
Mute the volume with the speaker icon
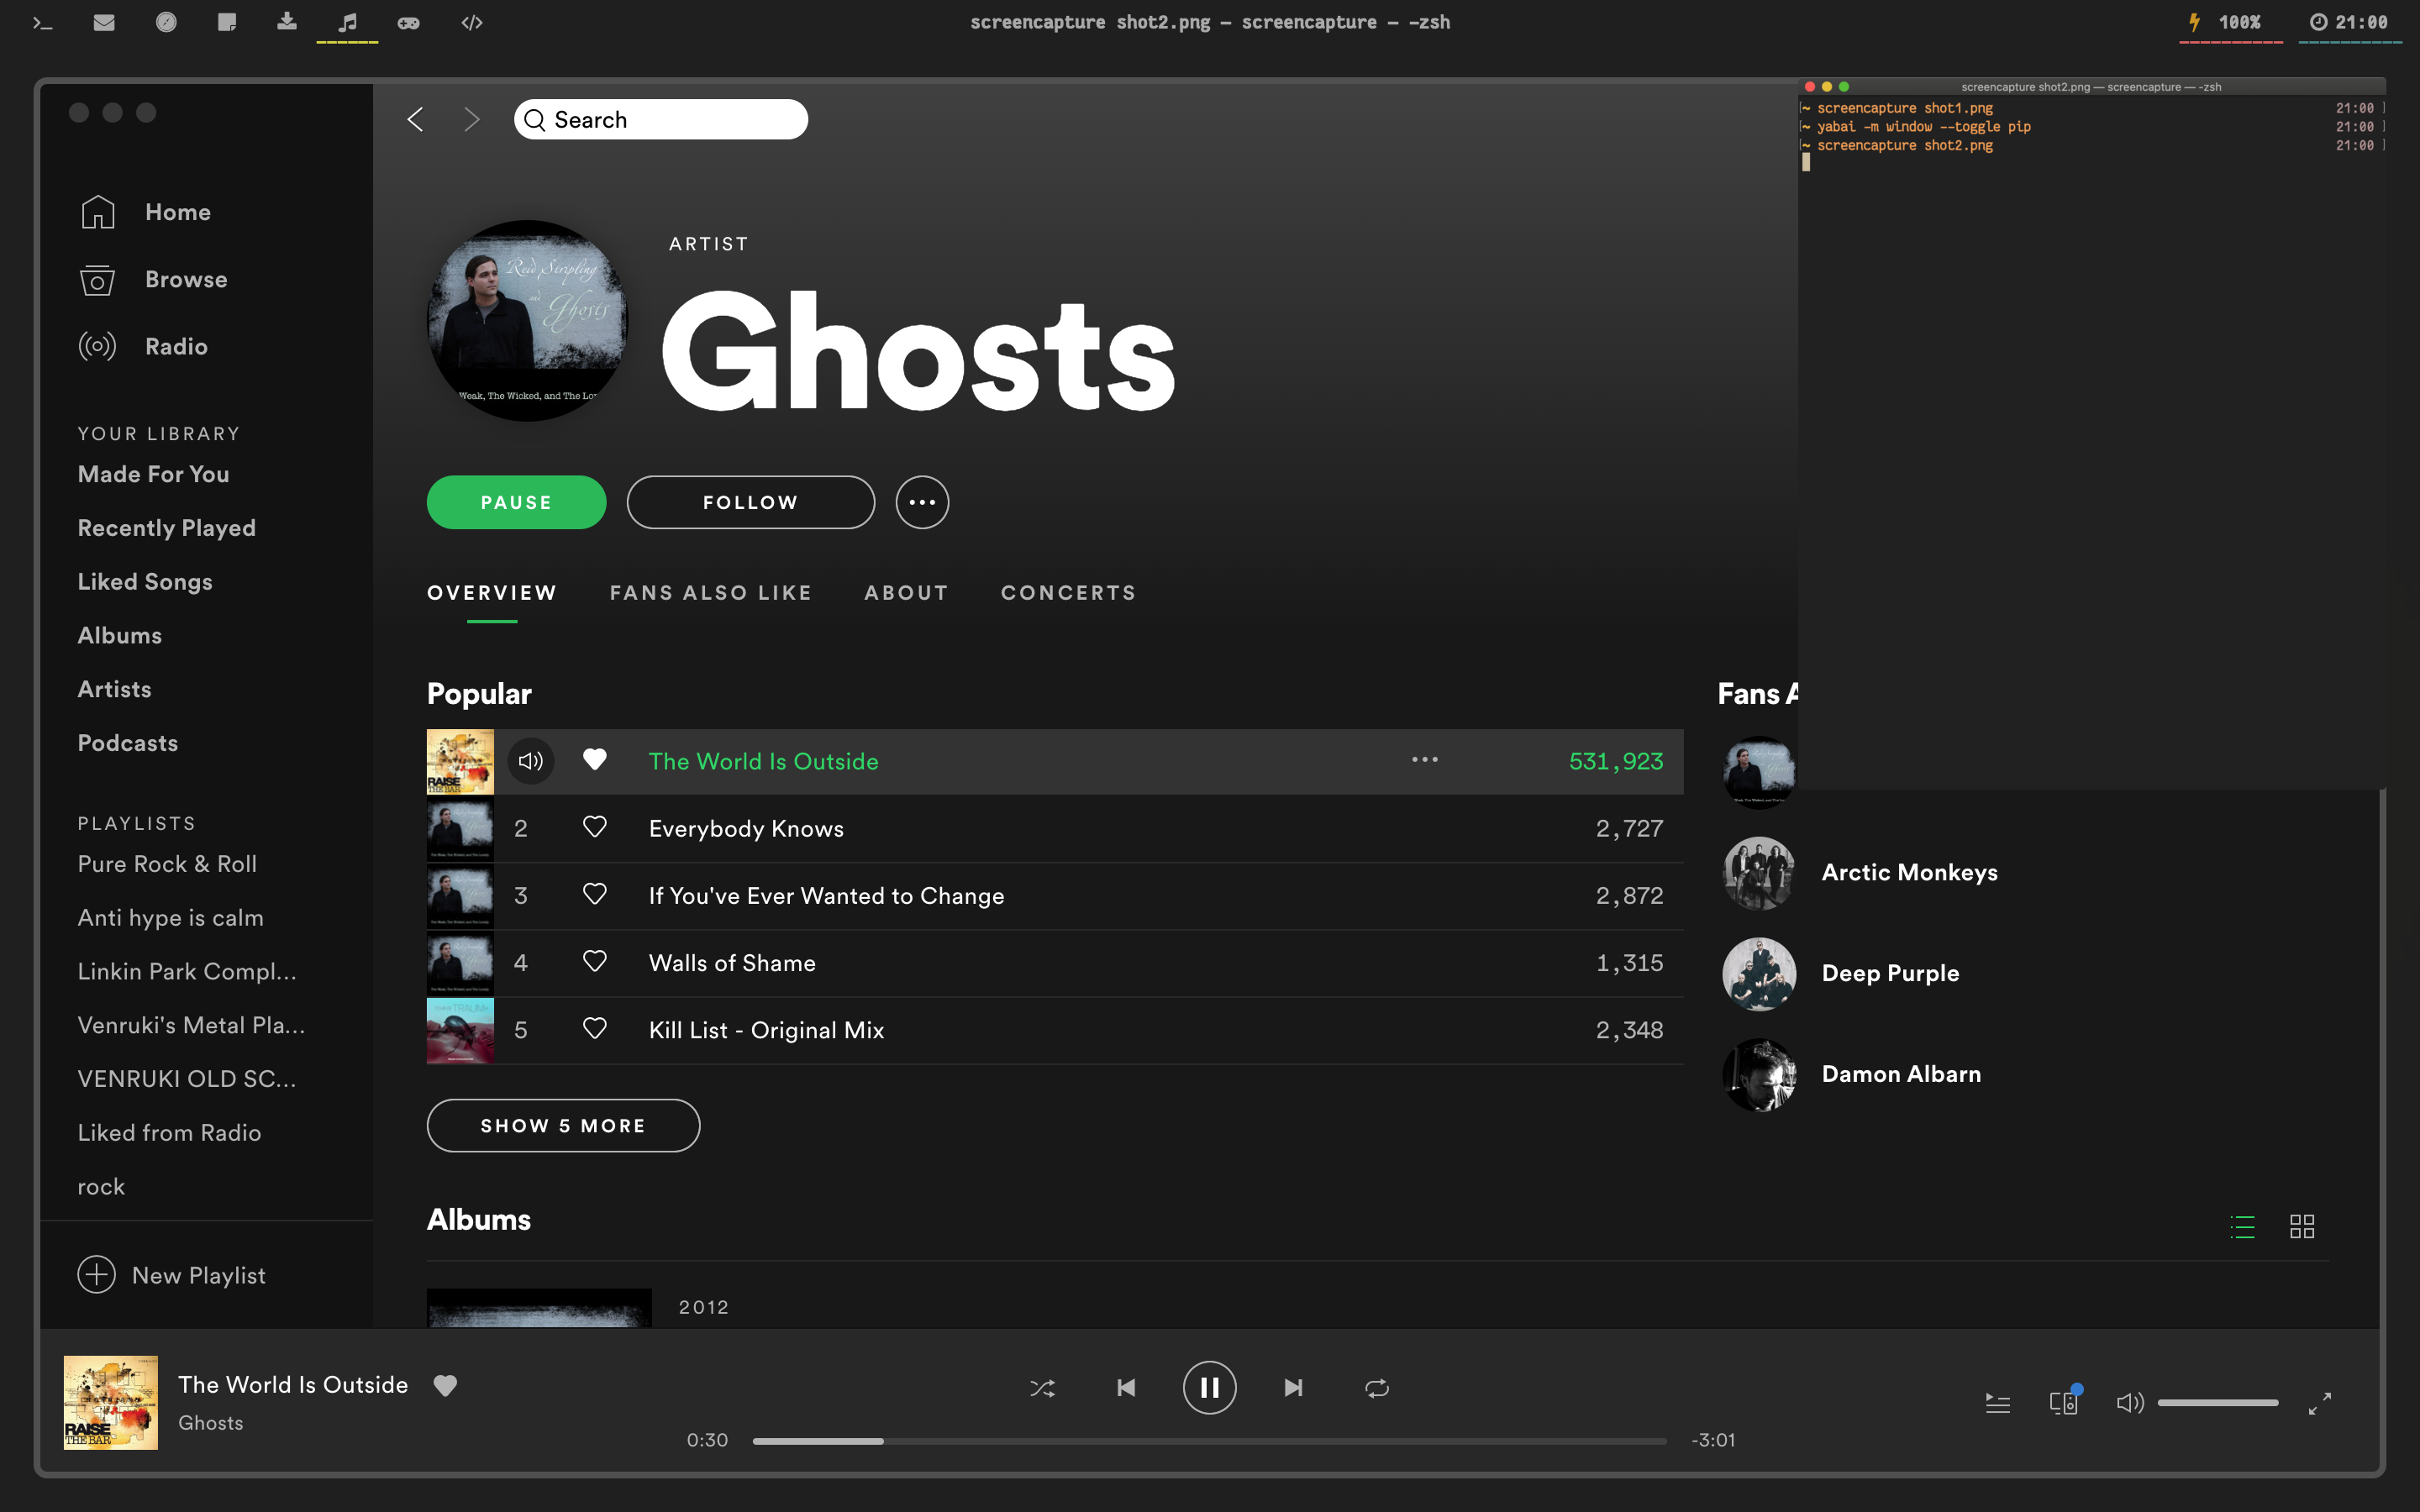pos(2130,1403)
